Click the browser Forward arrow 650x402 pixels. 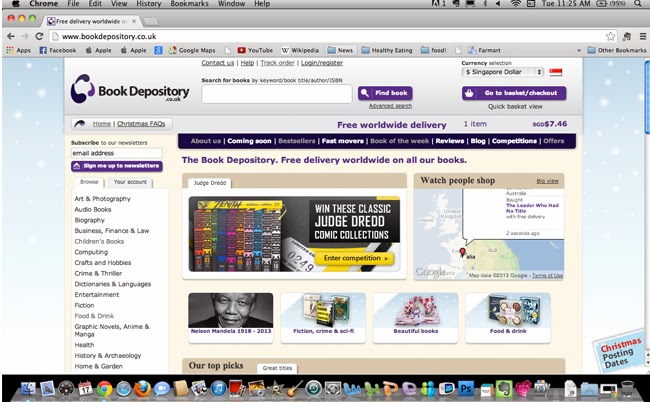(25, 36)
